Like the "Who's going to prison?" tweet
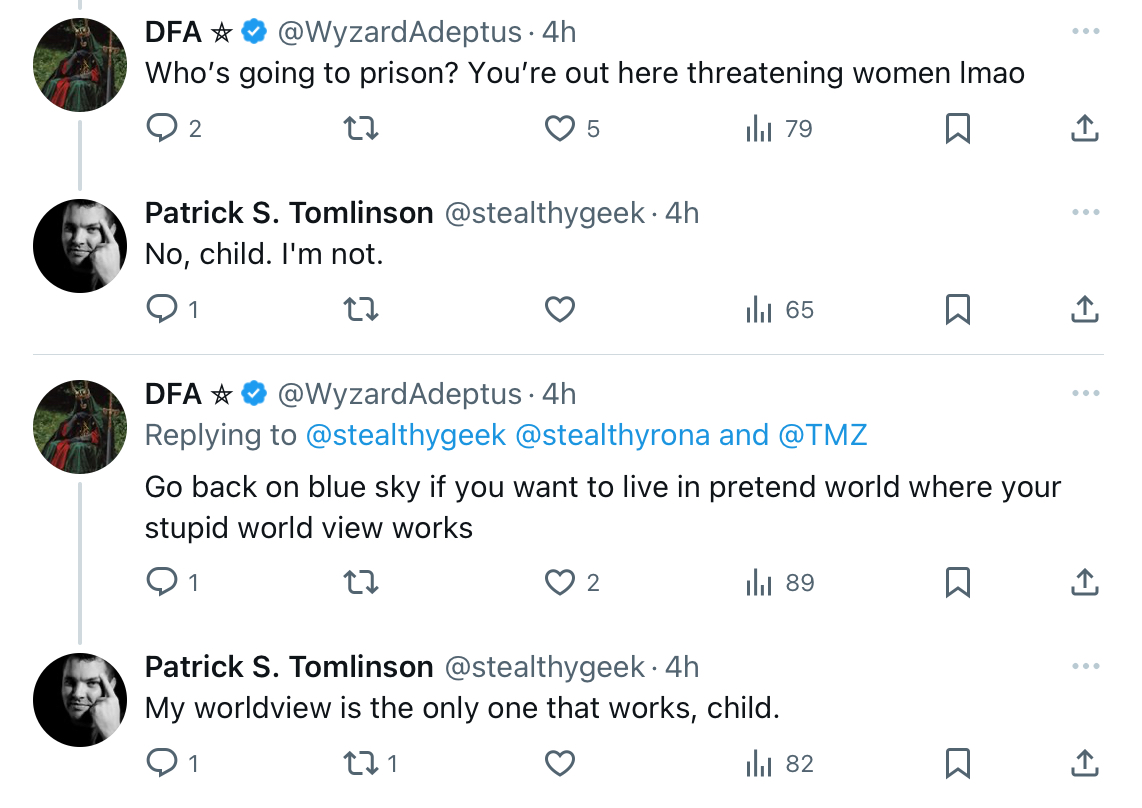The width and height of the screenshot is (1142, 808). [x=560, y=129]
